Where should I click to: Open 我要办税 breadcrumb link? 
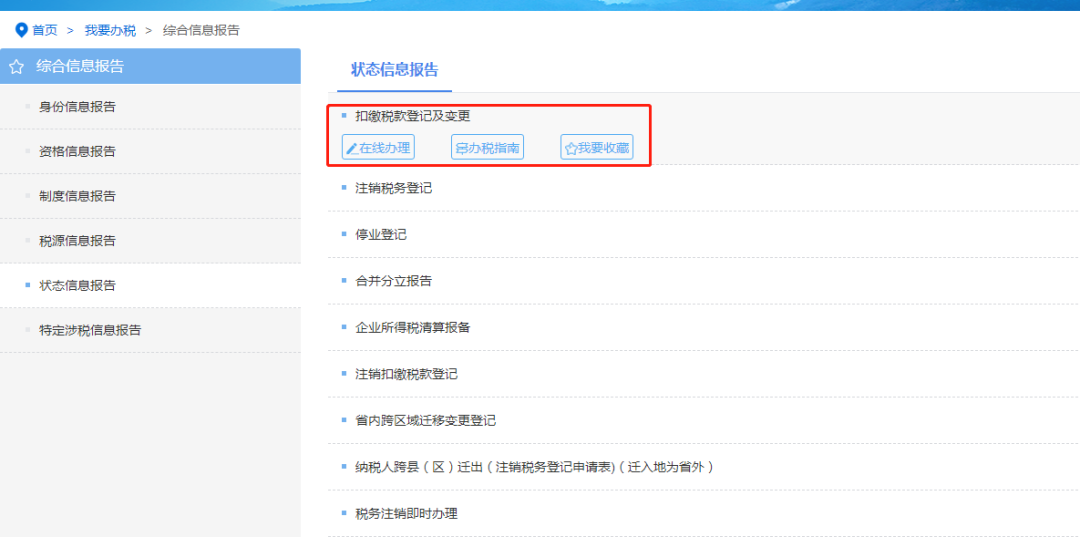[110, 30]
